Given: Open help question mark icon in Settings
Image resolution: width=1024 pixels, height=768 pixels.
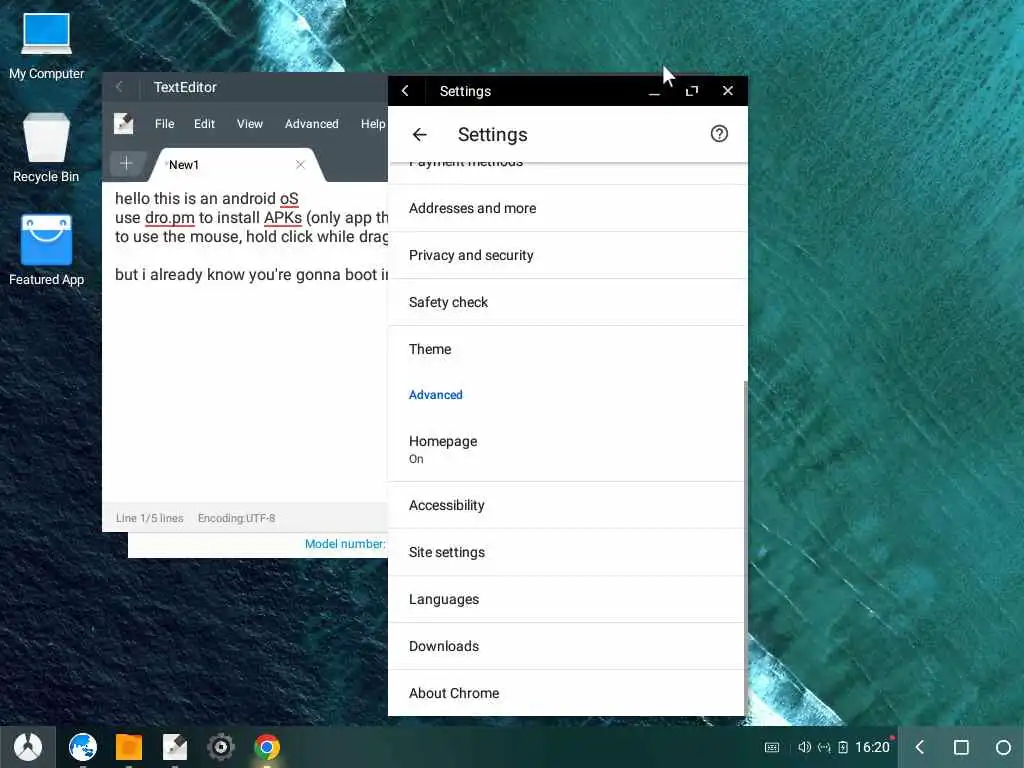Looking at the screenshot, I should 719,134.
